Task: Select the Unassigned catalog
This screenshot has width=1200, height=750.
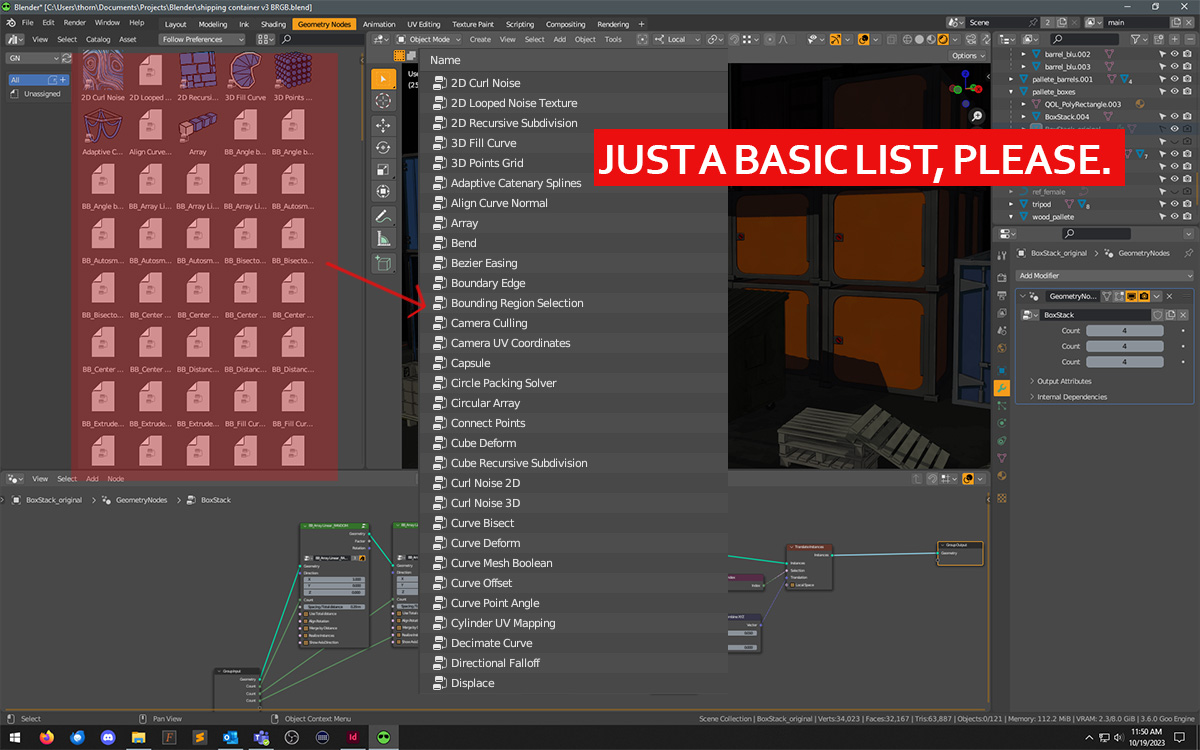Action: click(42, 94)
